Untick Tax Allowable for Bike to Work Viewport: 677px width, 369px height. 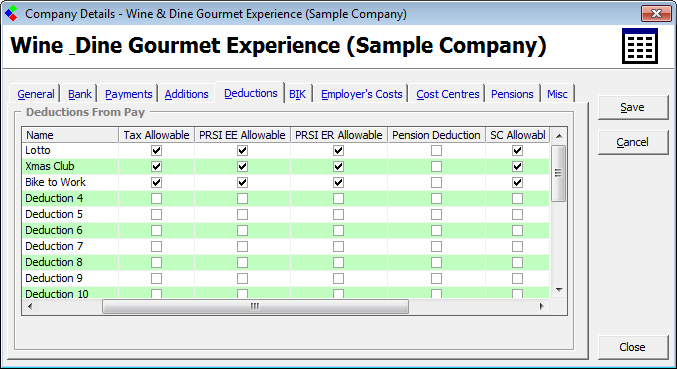156,182
